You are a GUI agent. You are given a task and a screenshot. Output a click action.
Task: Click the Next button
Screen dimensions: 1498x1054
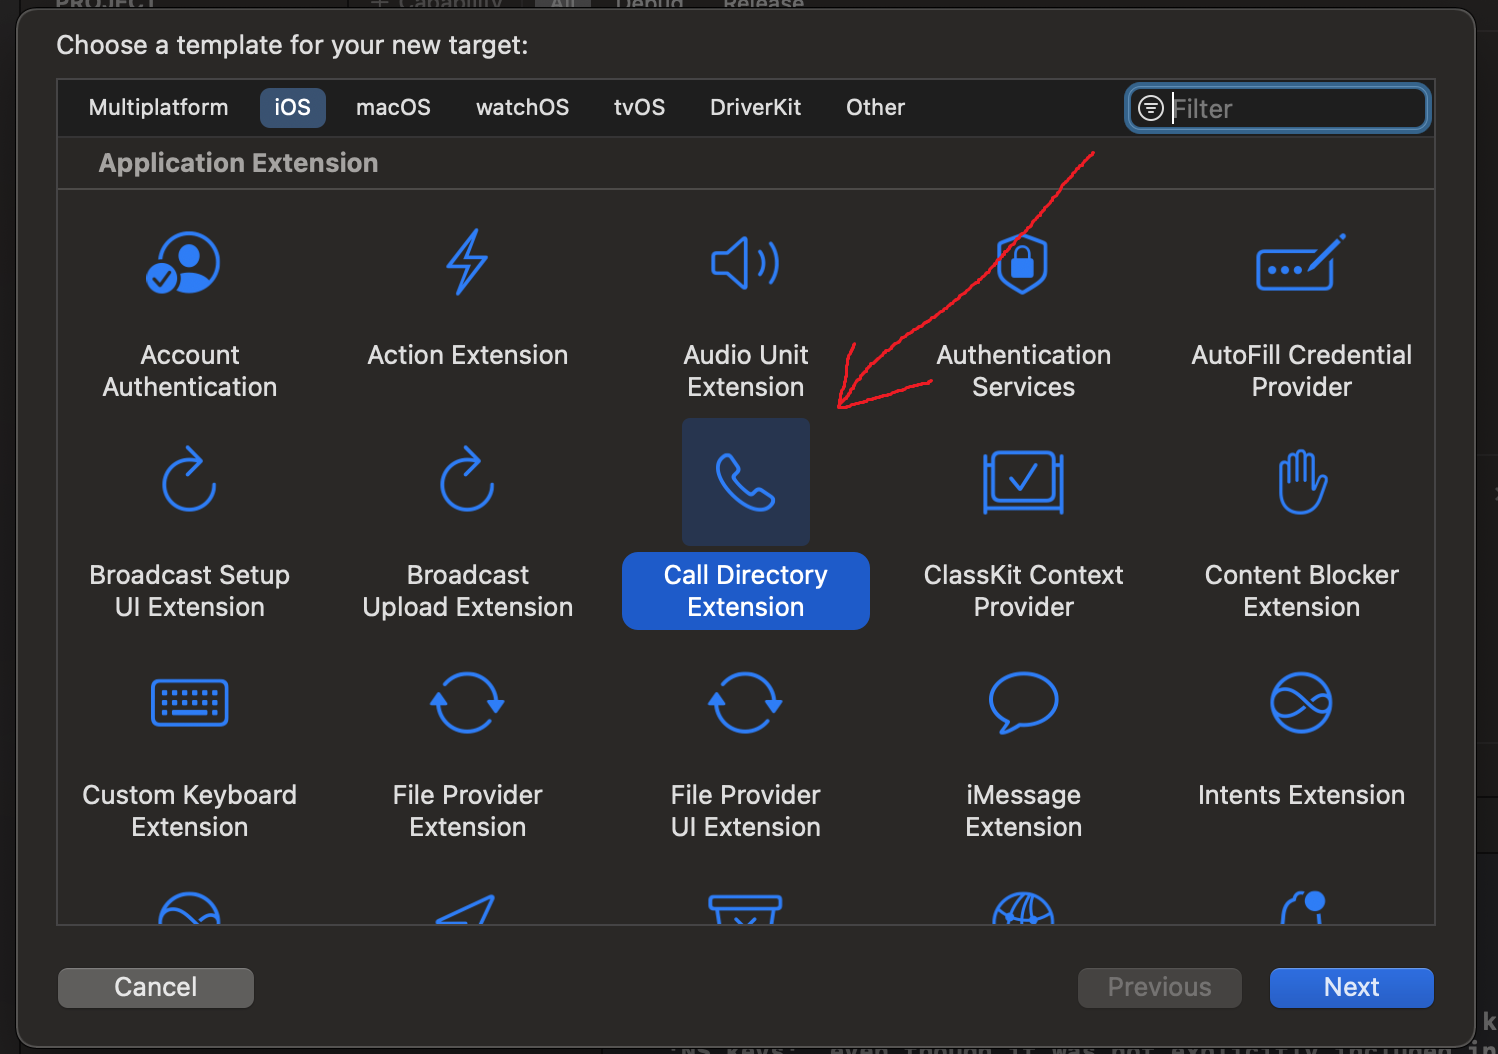1350,987
